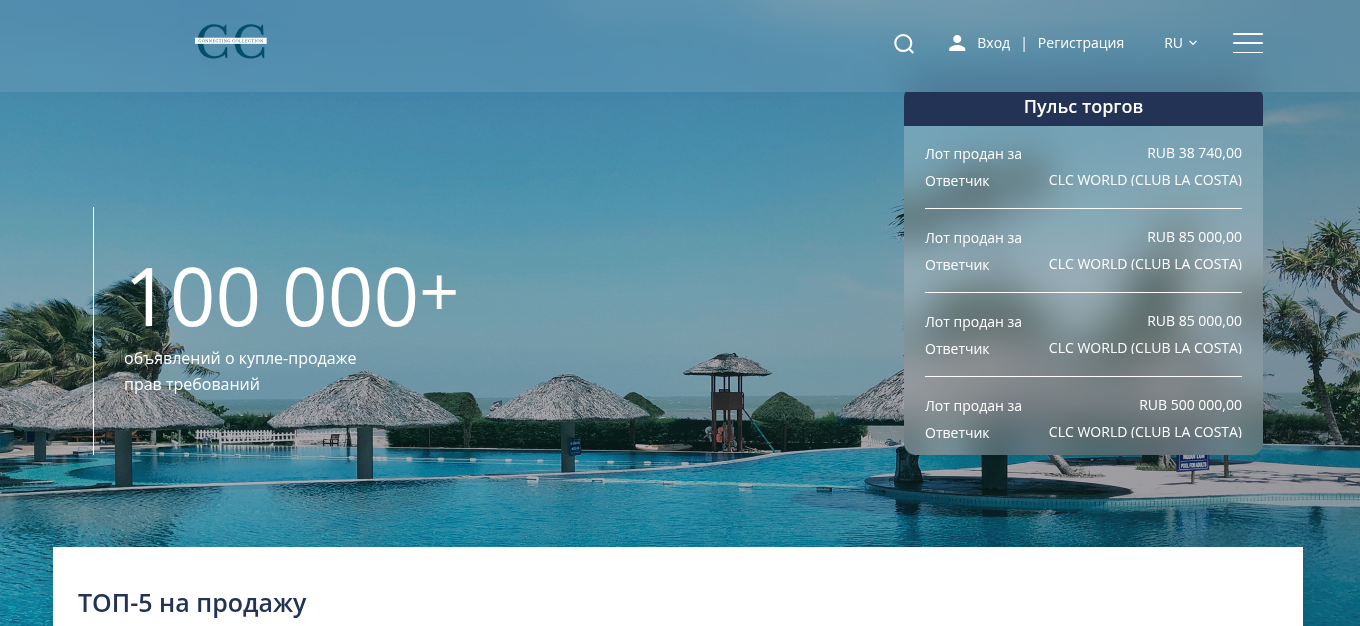Click the объявлений о купле-продаже caption

coord(240,358)
